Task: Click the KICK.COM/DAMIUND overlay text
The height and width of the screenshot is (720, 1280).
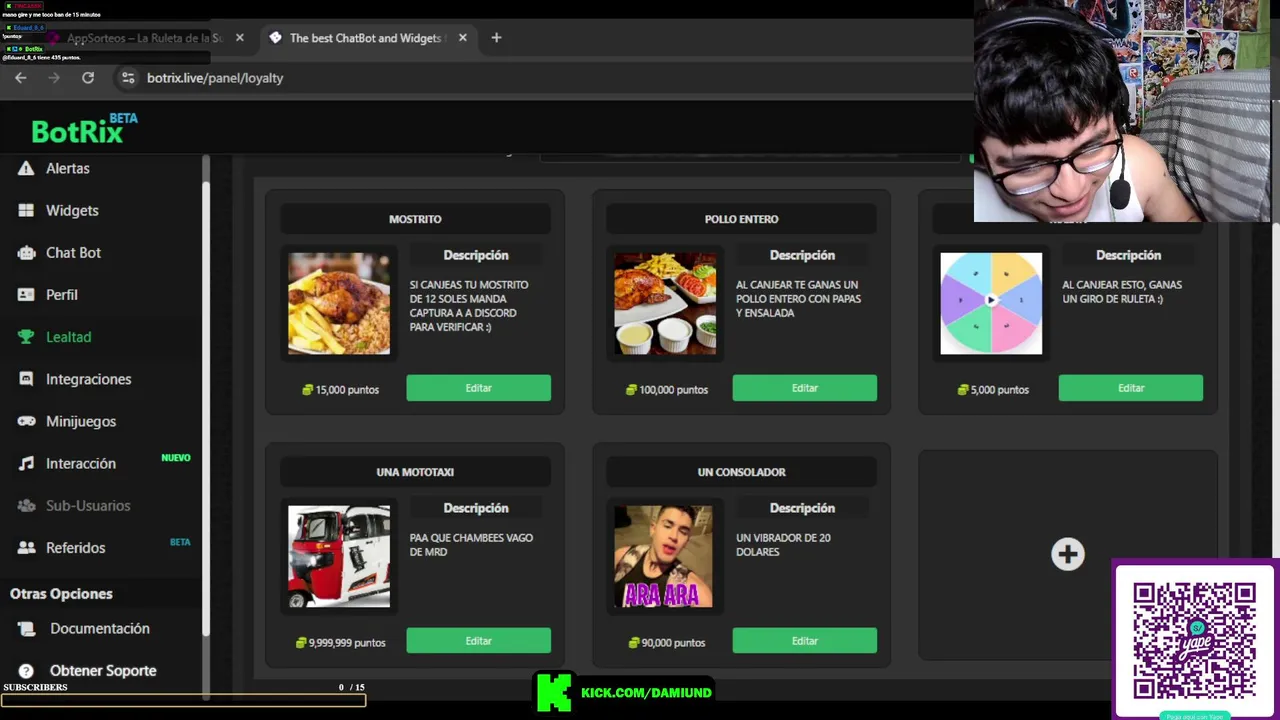Action: (x=646, y=692)
